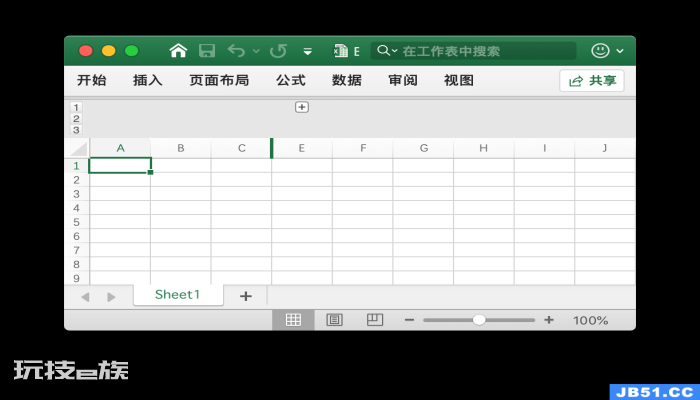Image resolution: width=700 pixels, height=400 pixels.
Task: Switch to the 页面布局 tab
Action: pyautogui.click(x=219, y=80)
